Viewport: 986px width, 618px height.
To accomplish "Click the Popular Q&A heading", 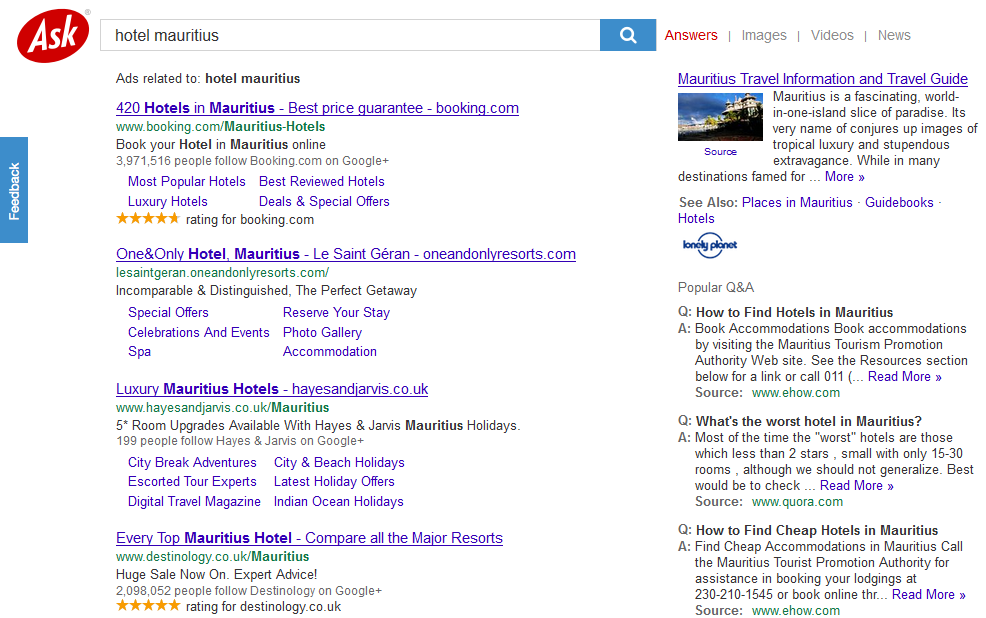I will click(716, 287).
